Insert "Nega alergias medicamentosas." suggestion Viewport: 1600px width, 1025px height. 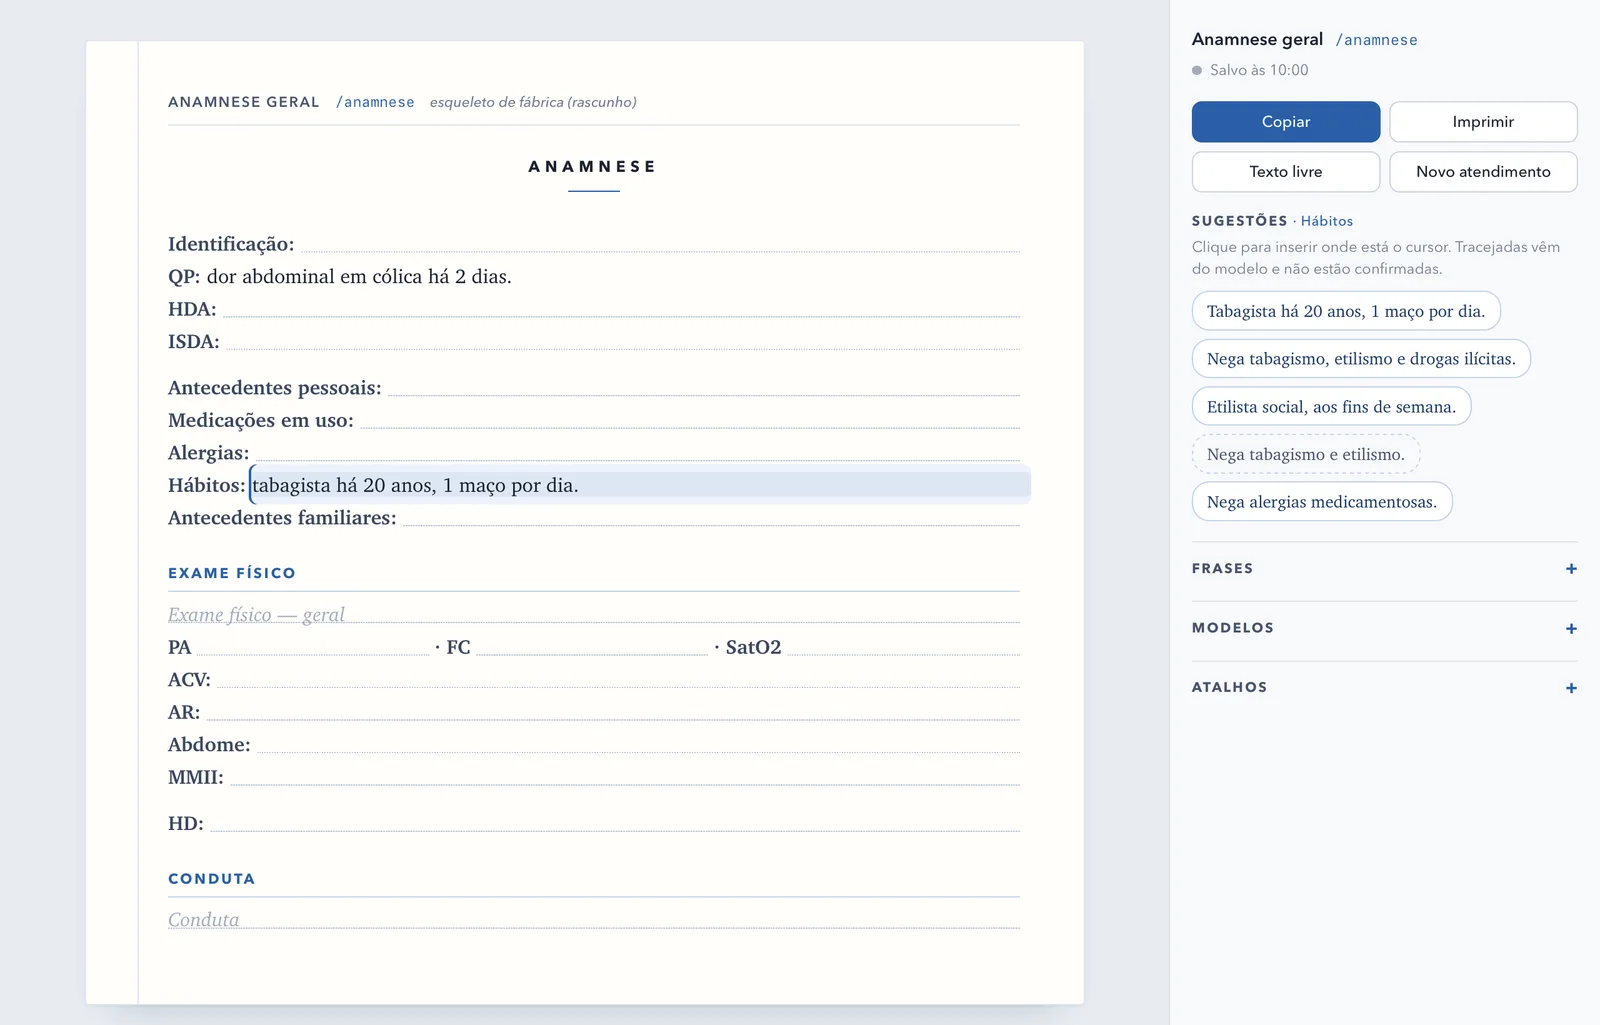1322,502
